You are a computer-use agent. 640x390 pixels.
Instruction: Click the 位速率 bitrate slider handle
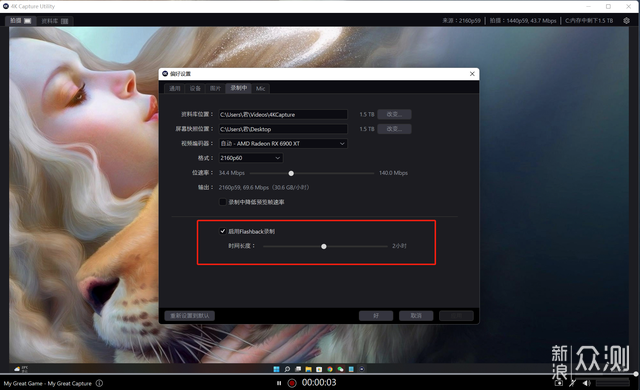[291, 173]
